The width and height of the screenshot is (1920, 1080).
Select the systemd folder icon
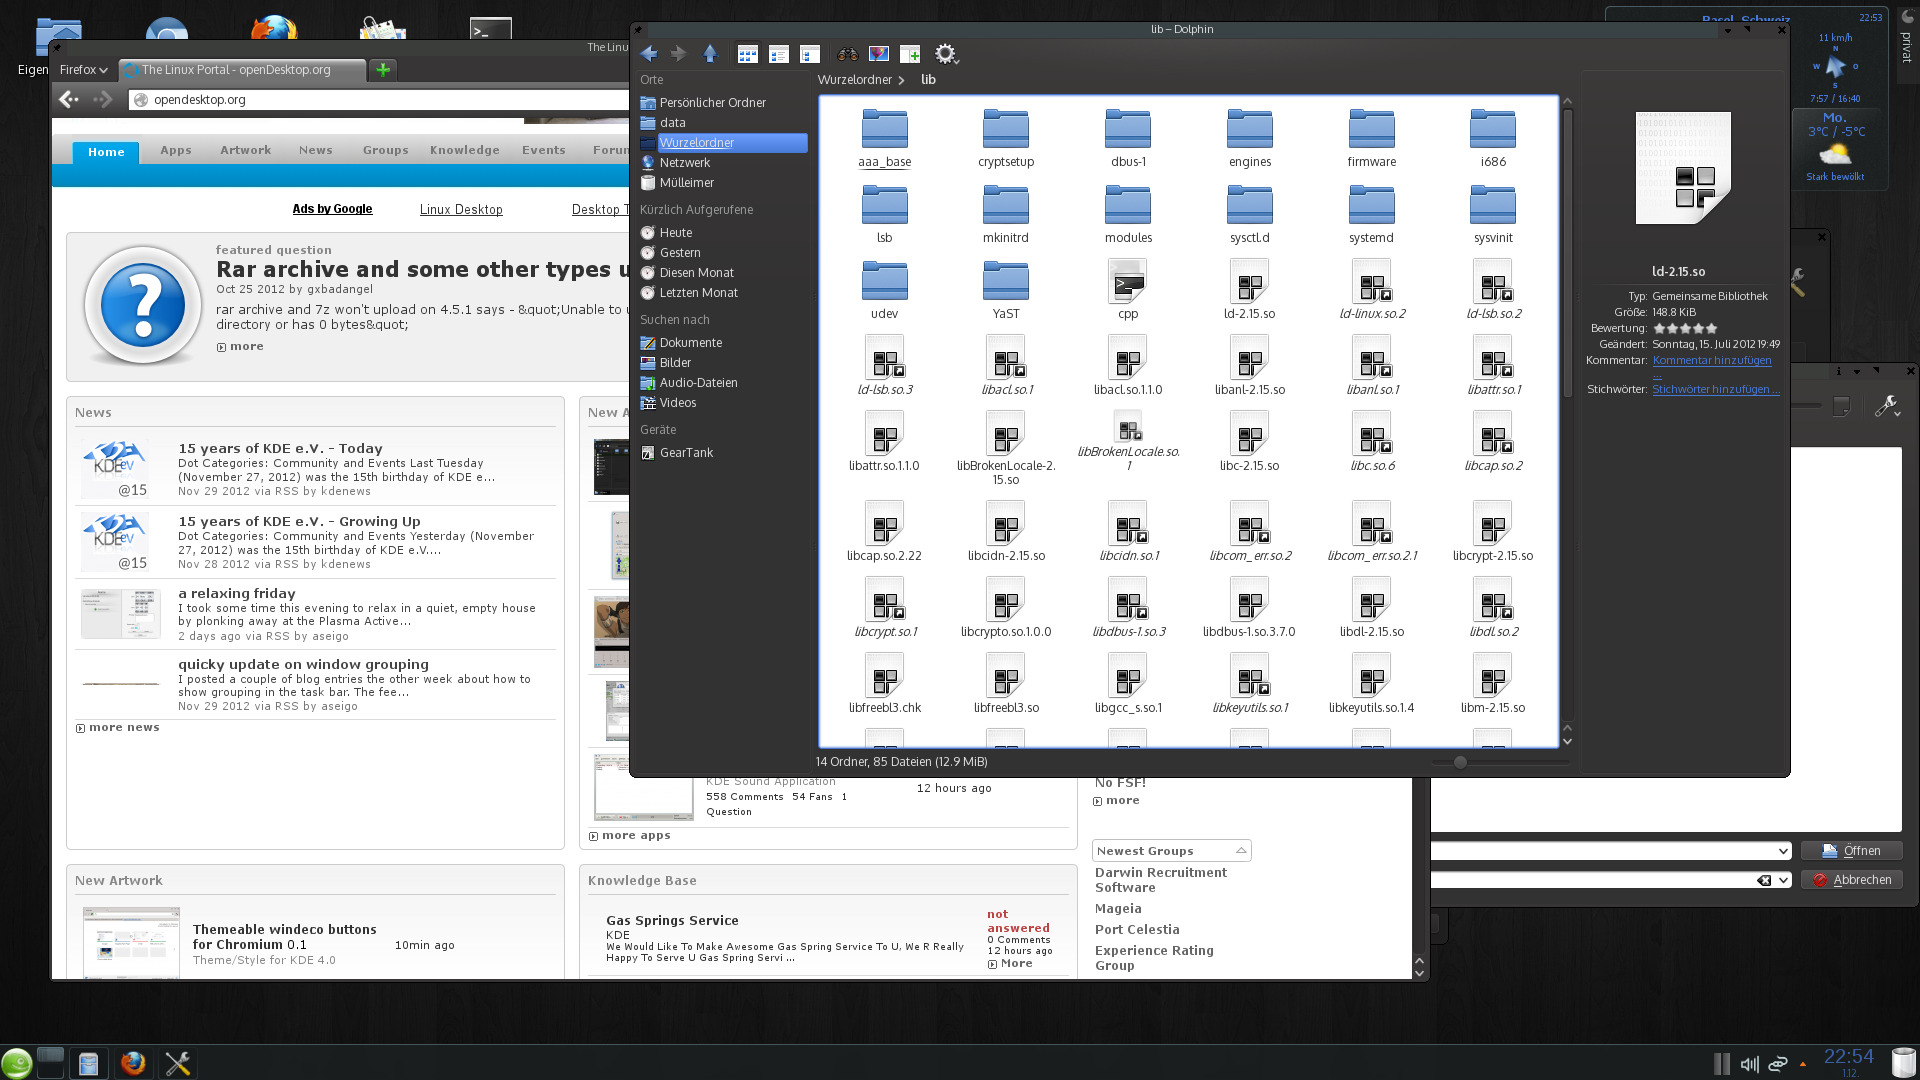pyautogui.click(x=1371, y=205)
